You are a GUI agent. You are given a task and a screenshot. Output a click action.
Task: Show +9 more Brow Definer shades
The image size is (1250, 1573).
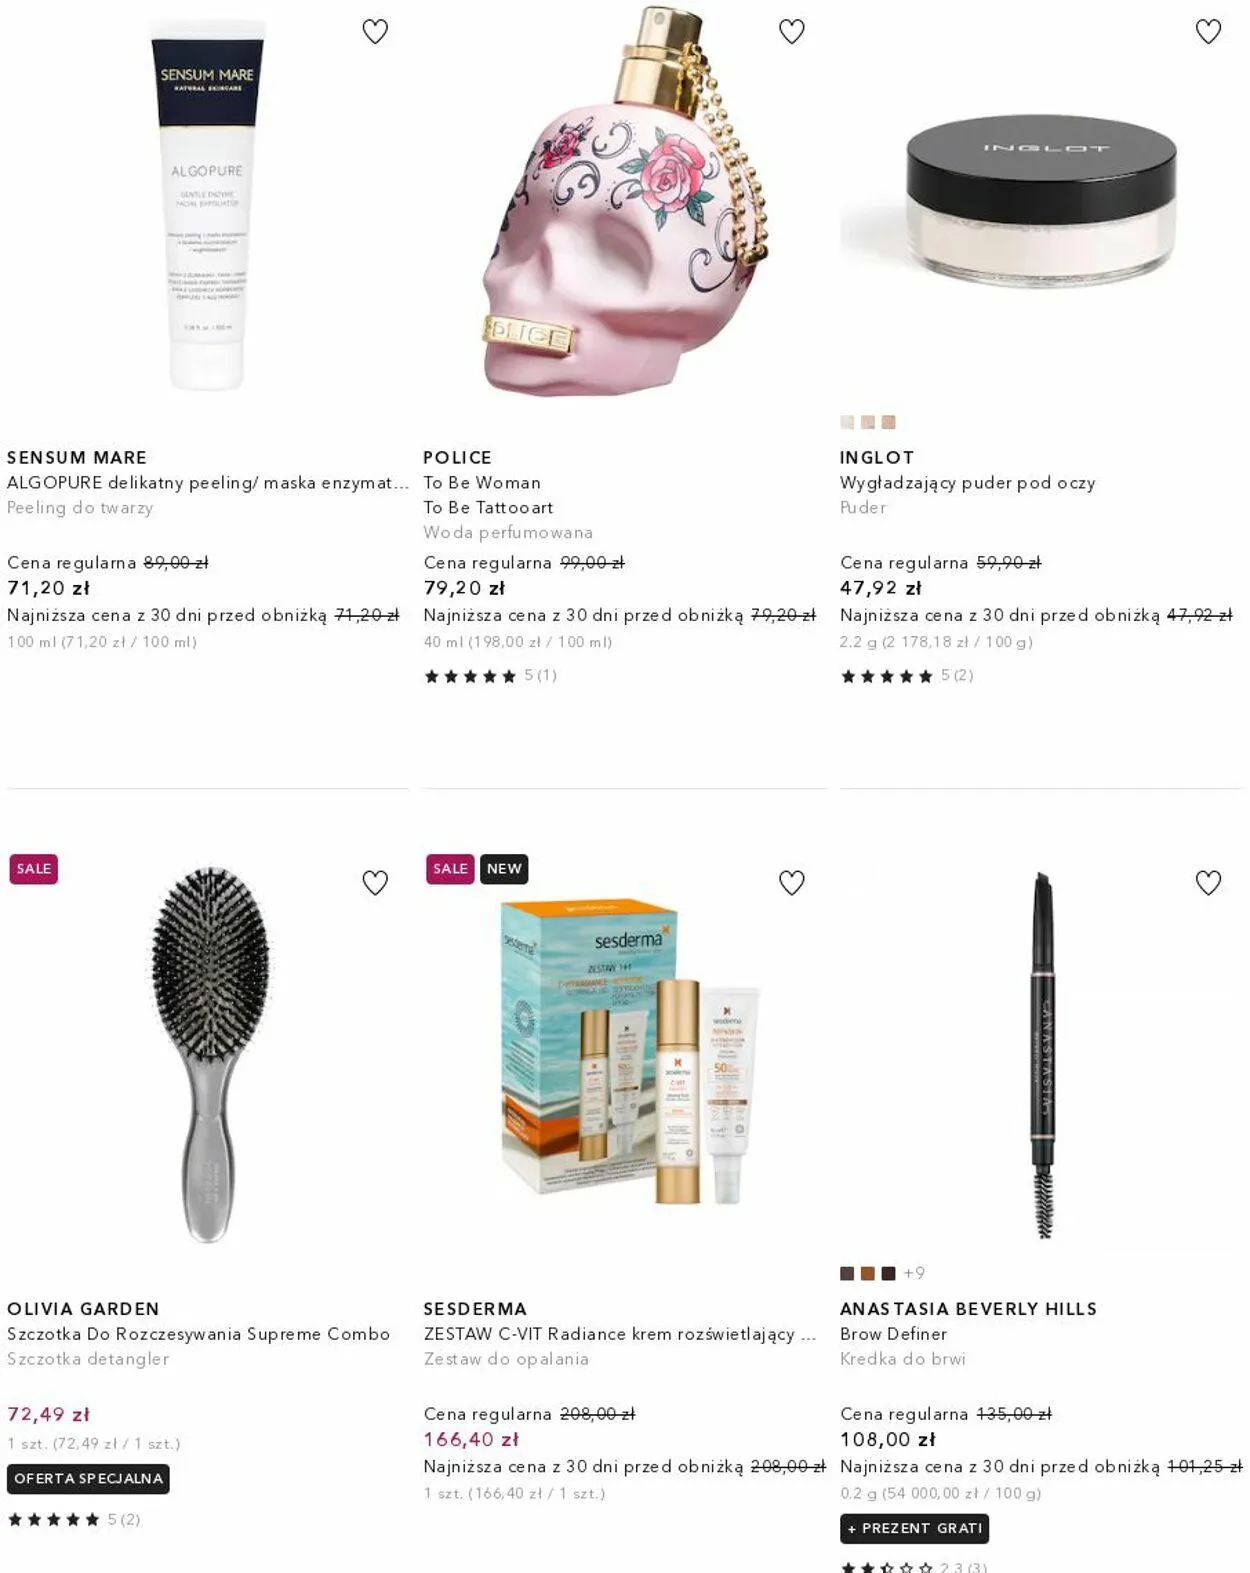pyautogui.click(x=914, y=1273)
